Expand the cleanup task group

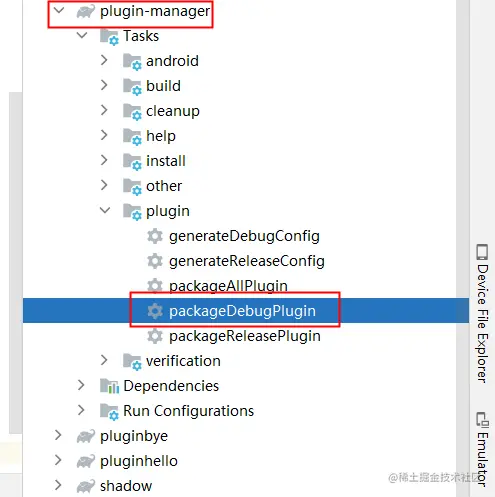(104, 110)
